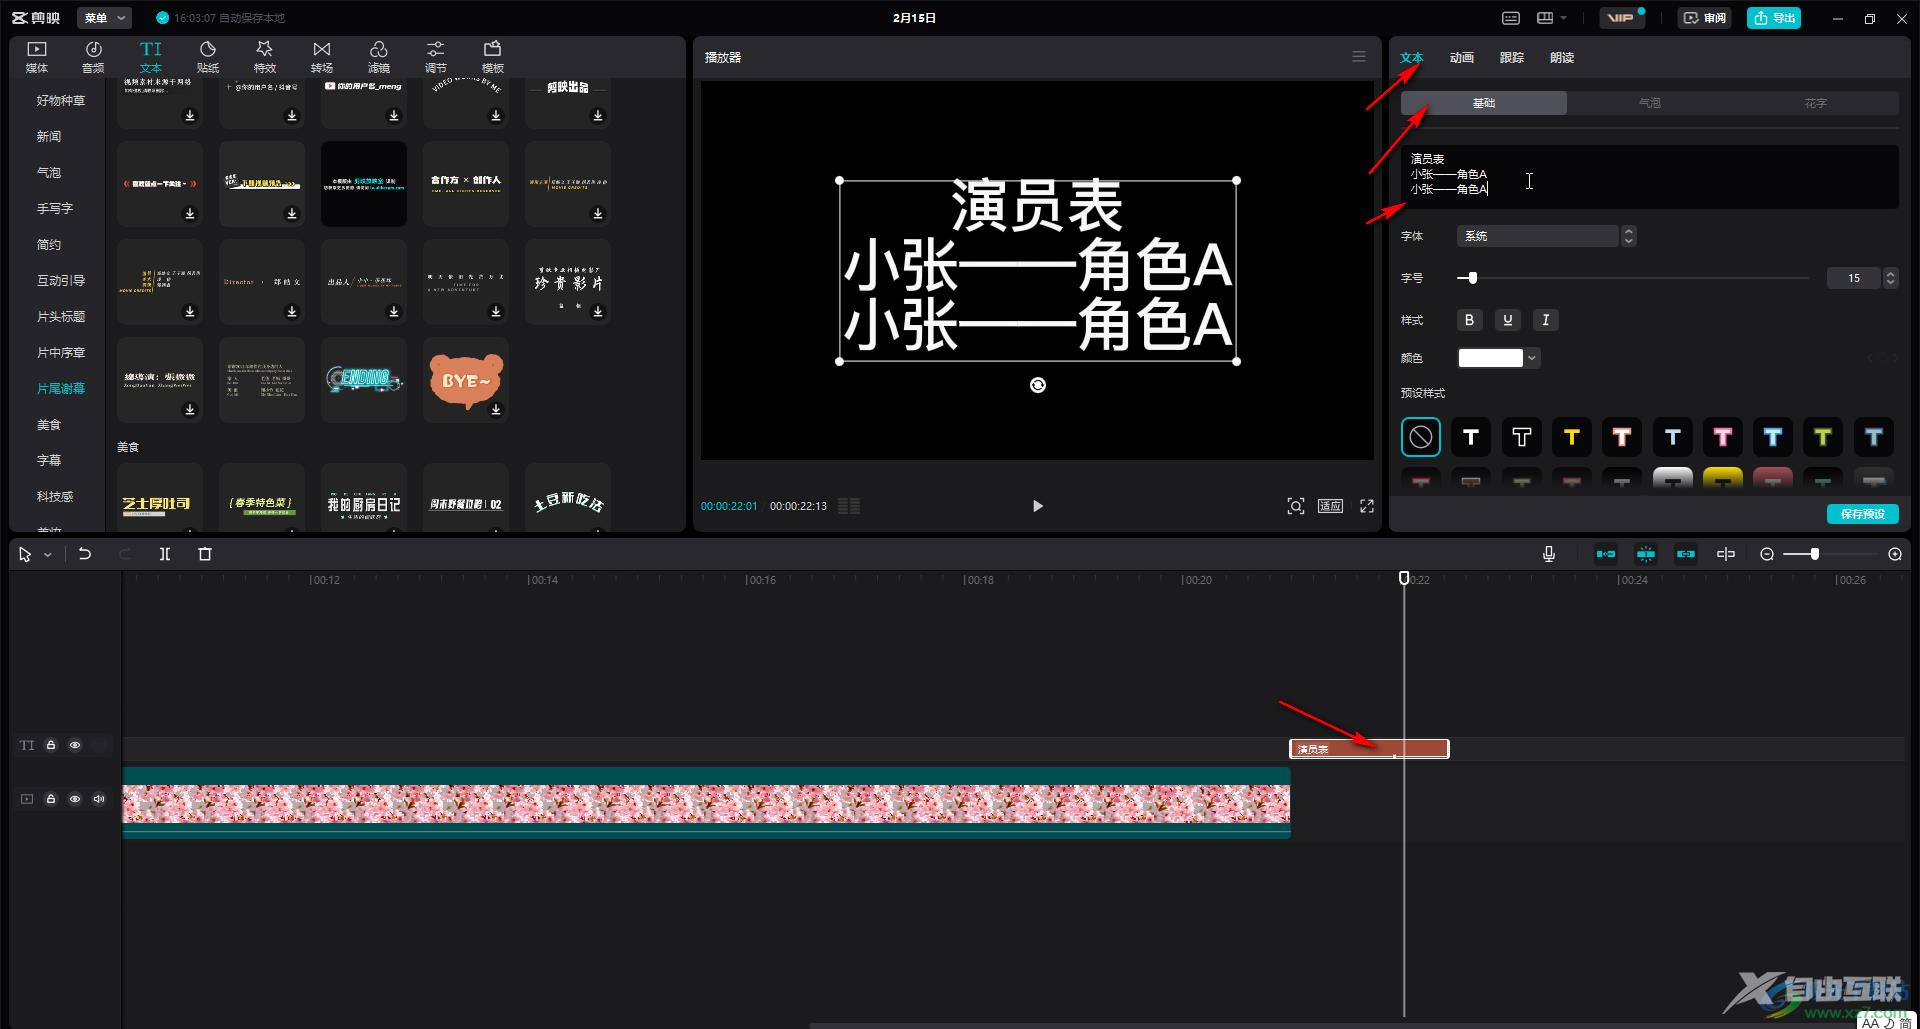This screenshot has height=1029, width=1920.
Task: Click the font list stepper arrows
Action: 1629,236
